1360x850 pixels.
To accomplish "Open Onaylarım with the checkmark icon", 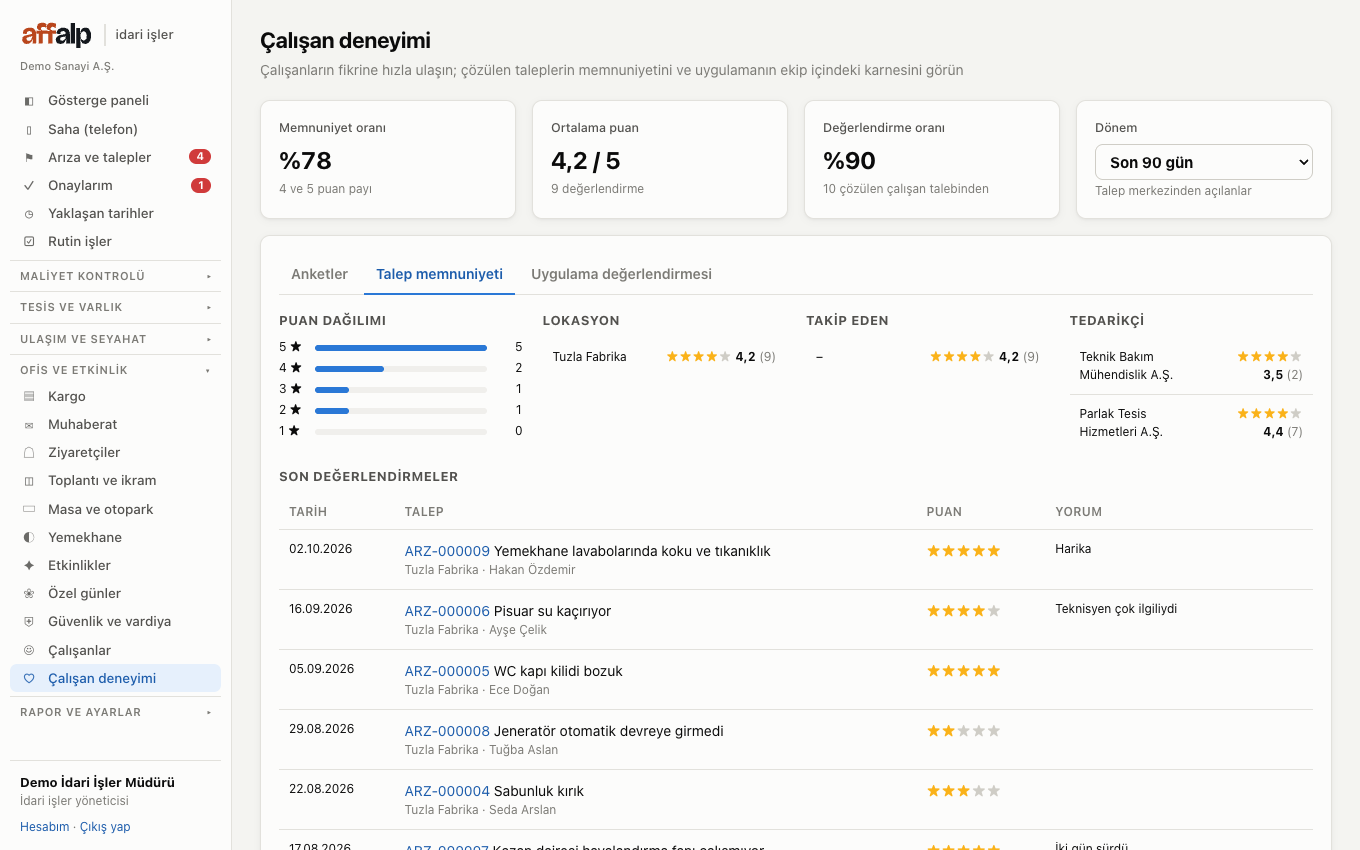I will 28,186.
